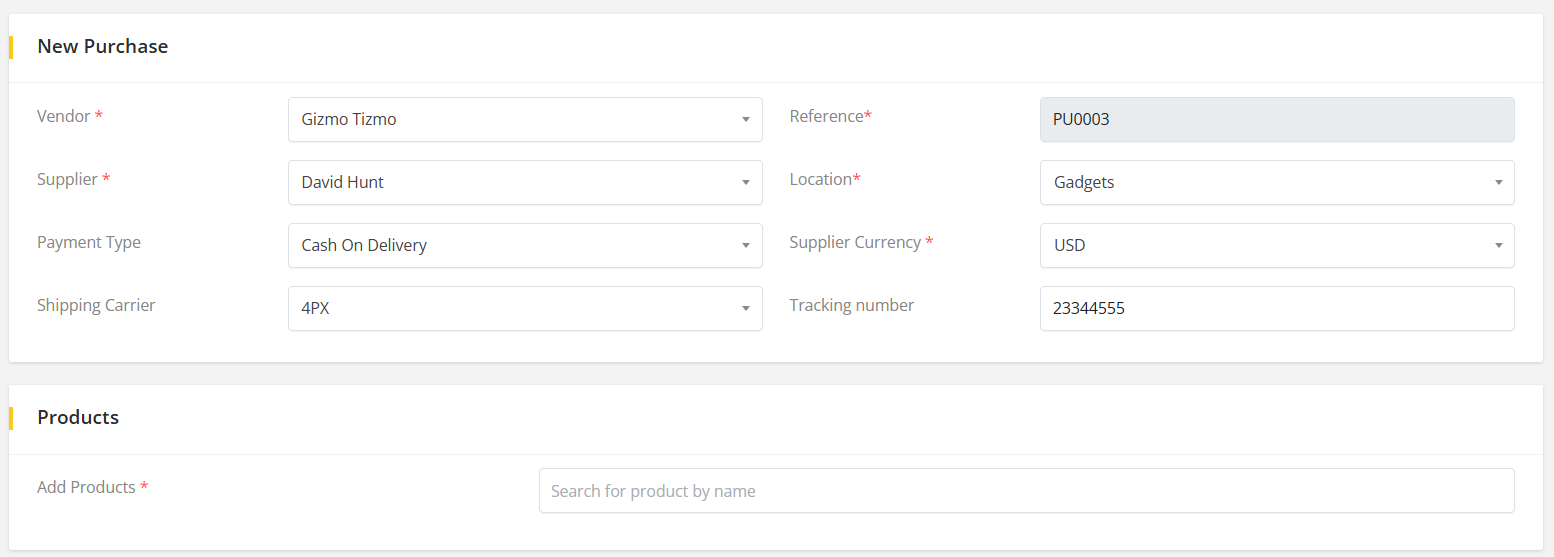The image size is (1554, 557).
Task: Click the Supplier Currency arrow next to USD
Action: [1498, 246]
